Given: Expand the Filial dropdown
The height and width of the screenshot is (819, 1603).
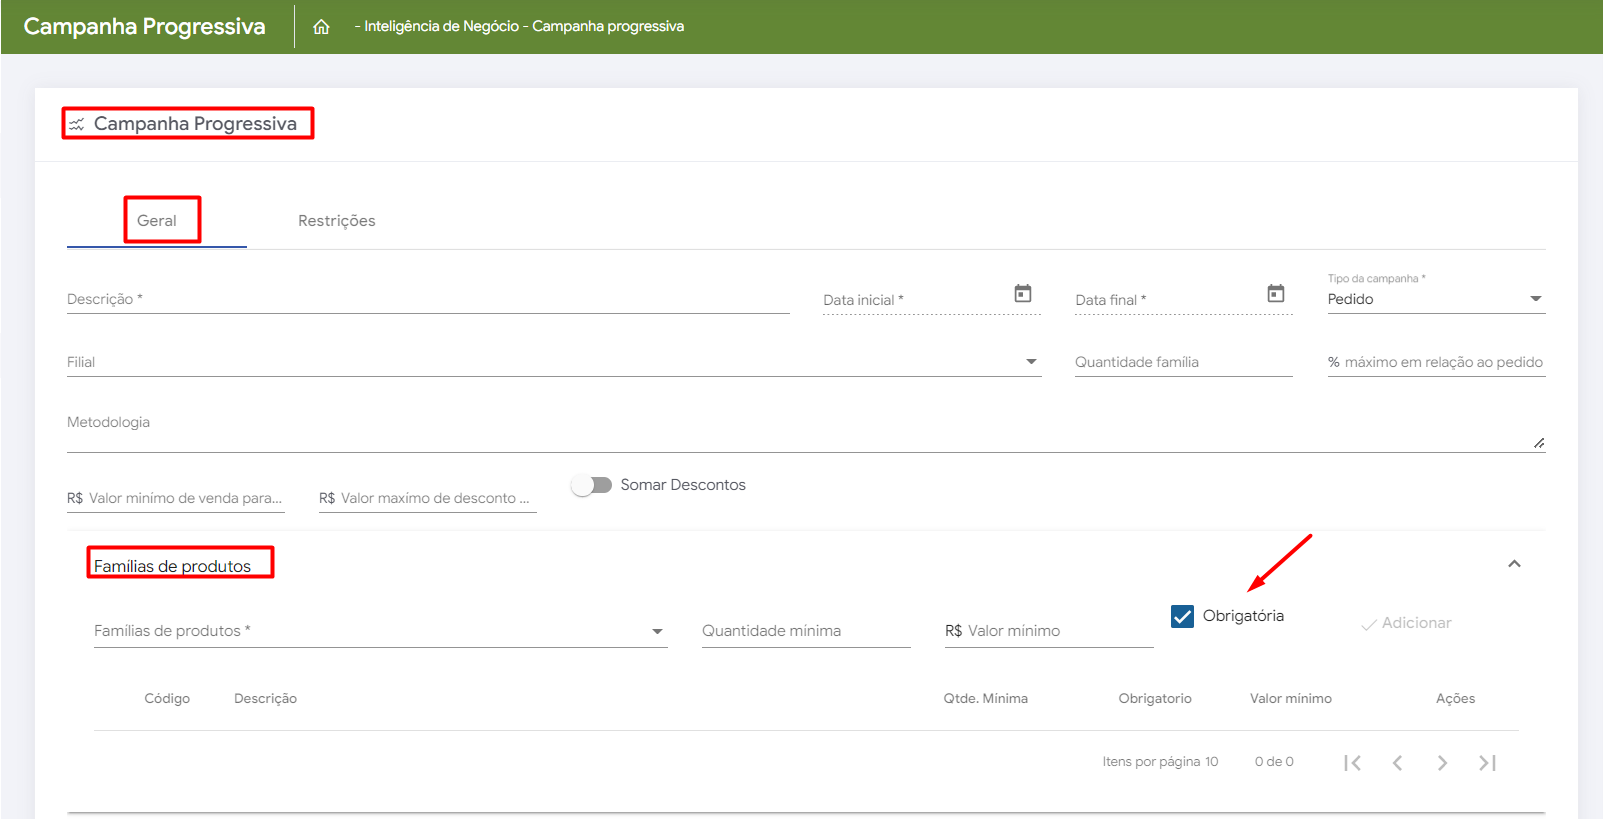Looking at the screenshot, I should coord(1031,362).
